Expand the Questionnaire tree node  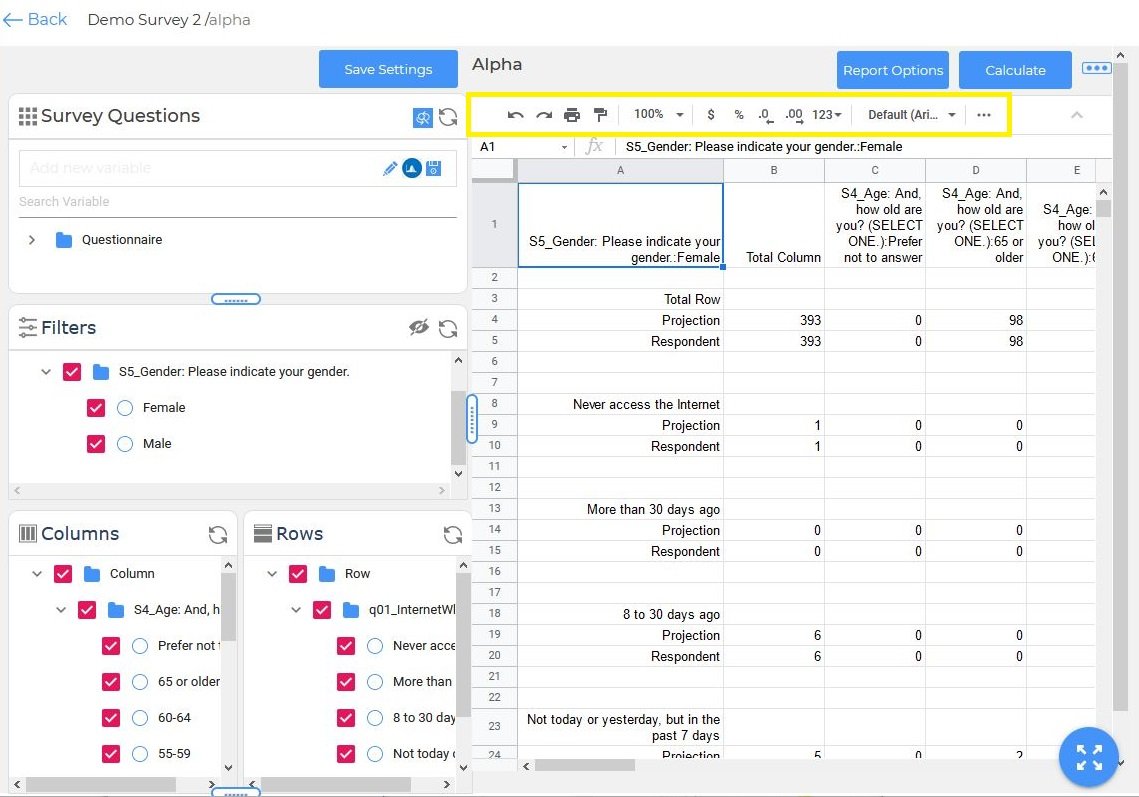click(x=31, y=240)
